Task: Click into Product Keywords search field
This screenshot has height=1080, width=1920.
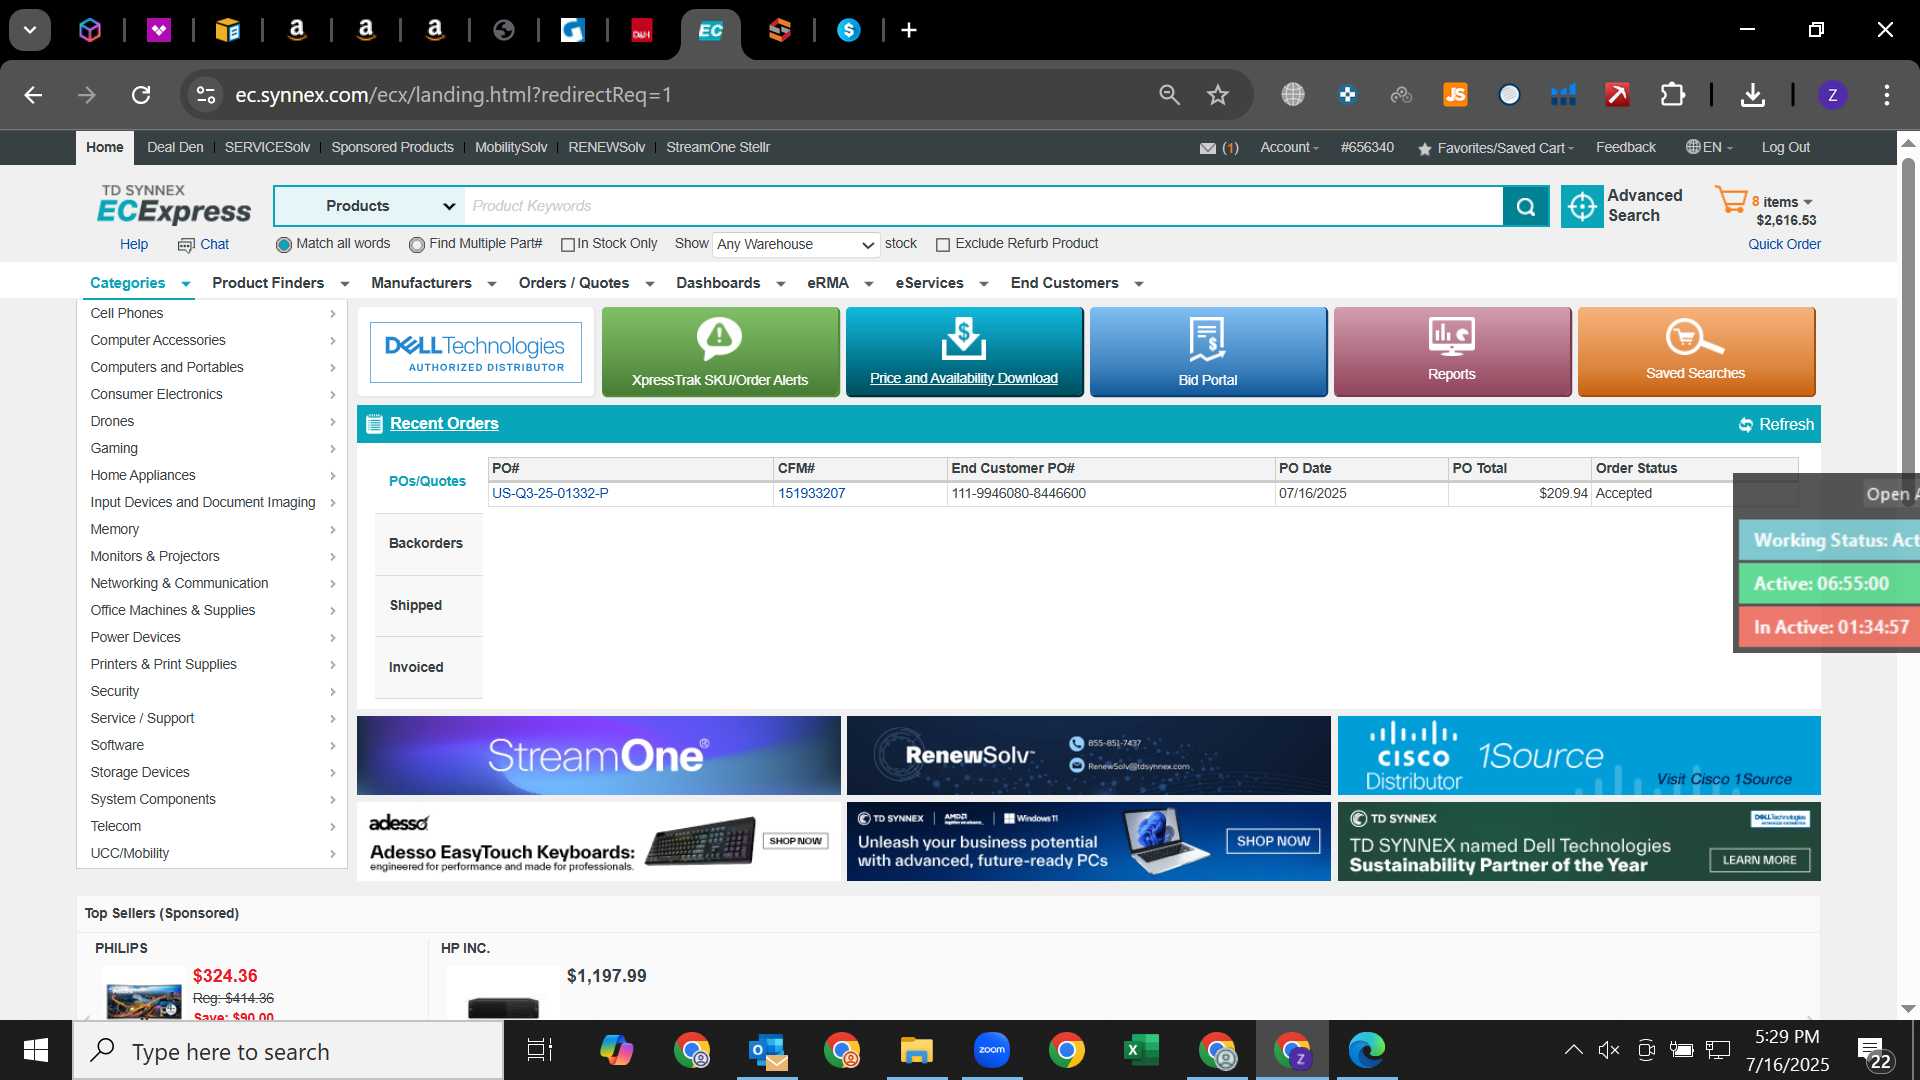Action: coord(984,206)
